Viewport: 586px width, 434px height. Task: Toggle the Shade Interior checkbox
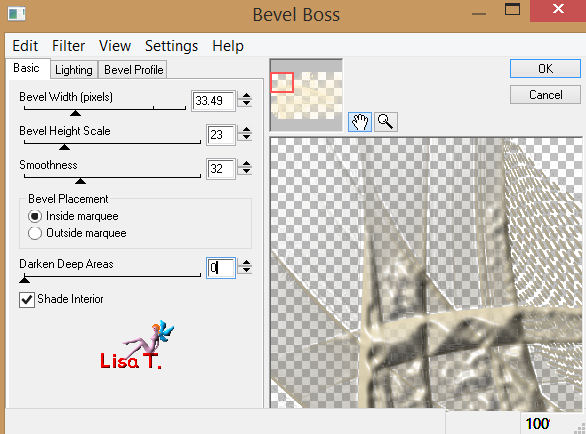point(27,300)
